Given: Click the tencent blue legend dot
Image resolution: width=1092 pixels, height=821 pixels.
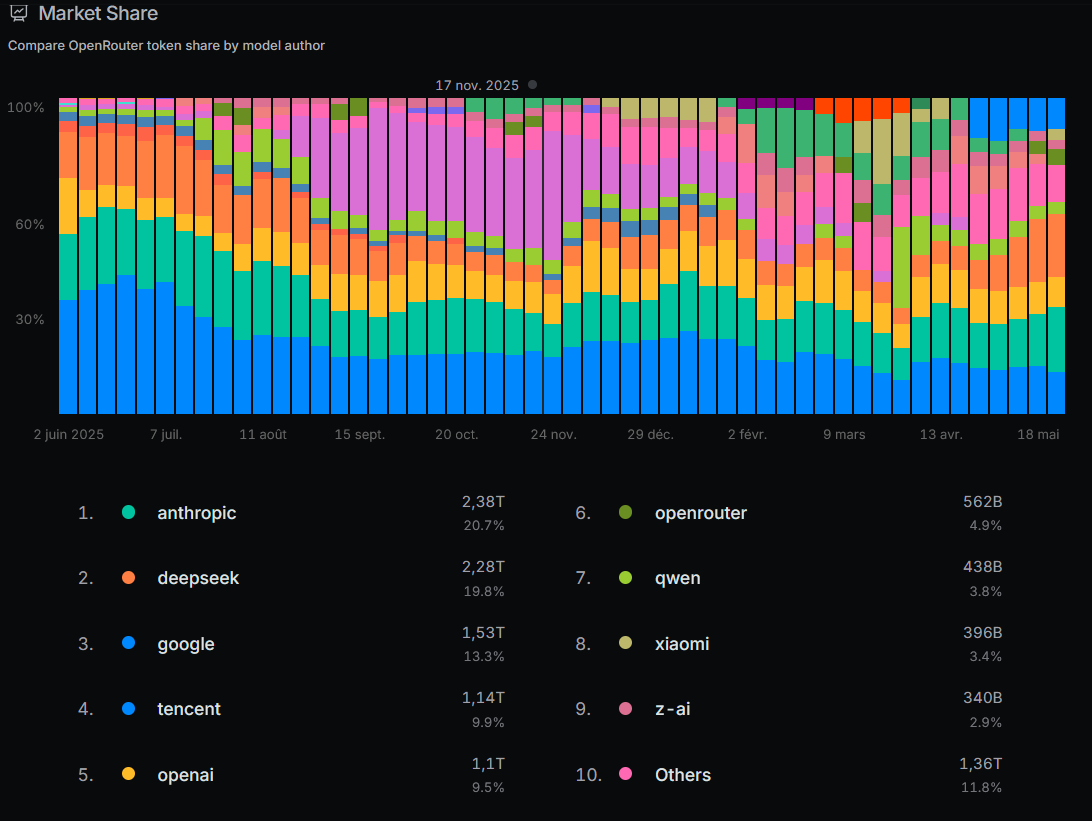Looking at the screenshot, I should [x=128, y=709].
